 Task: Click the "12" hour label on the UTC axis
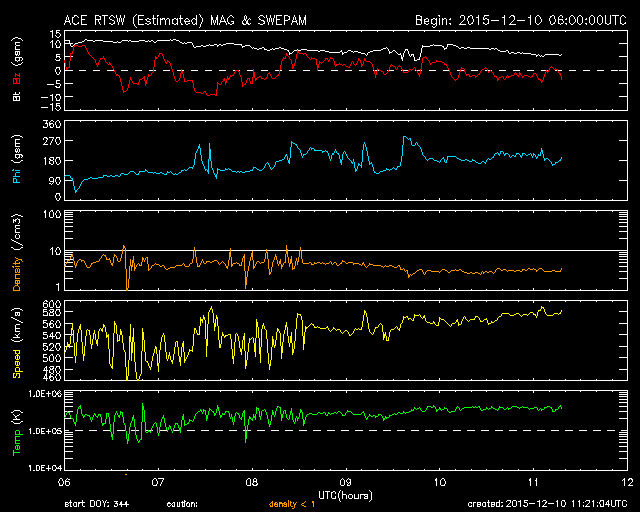[x=627, y=483]
